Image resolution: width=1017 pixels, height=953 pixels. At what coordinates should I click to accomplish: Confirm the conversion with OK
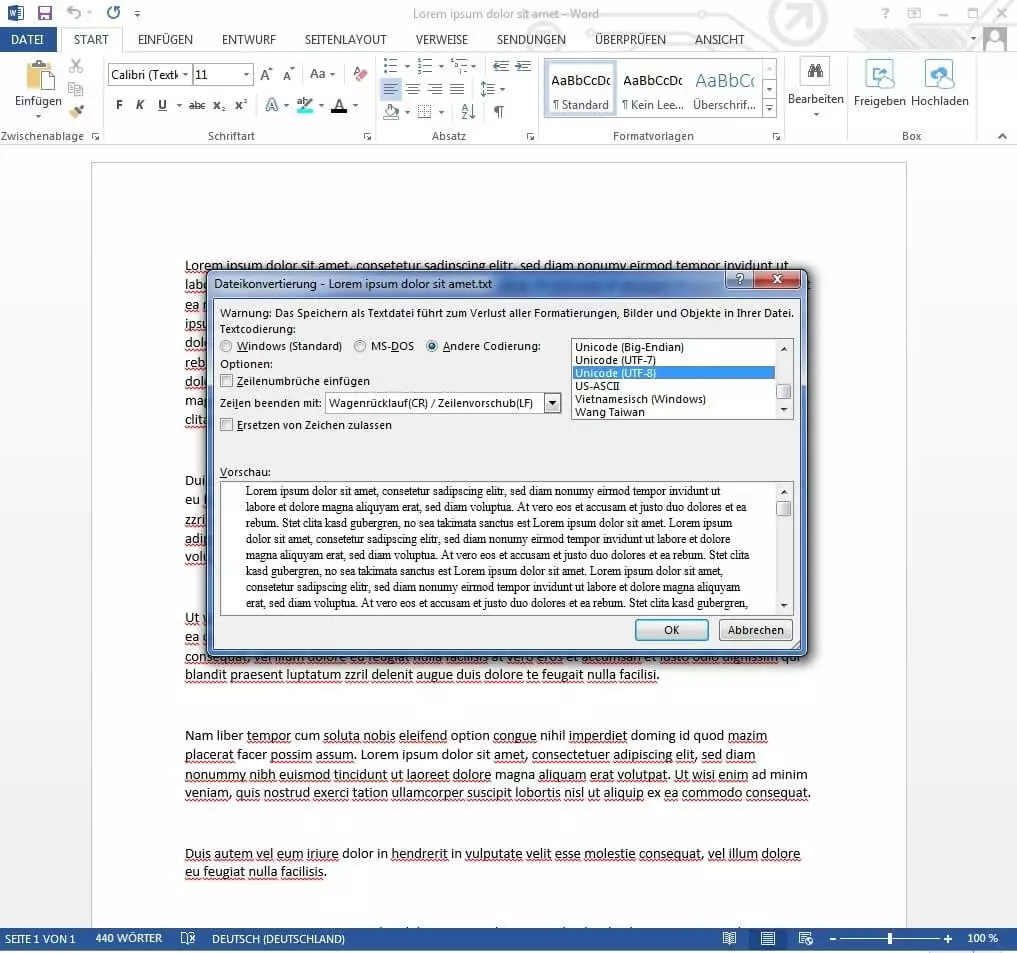[671, 630]
